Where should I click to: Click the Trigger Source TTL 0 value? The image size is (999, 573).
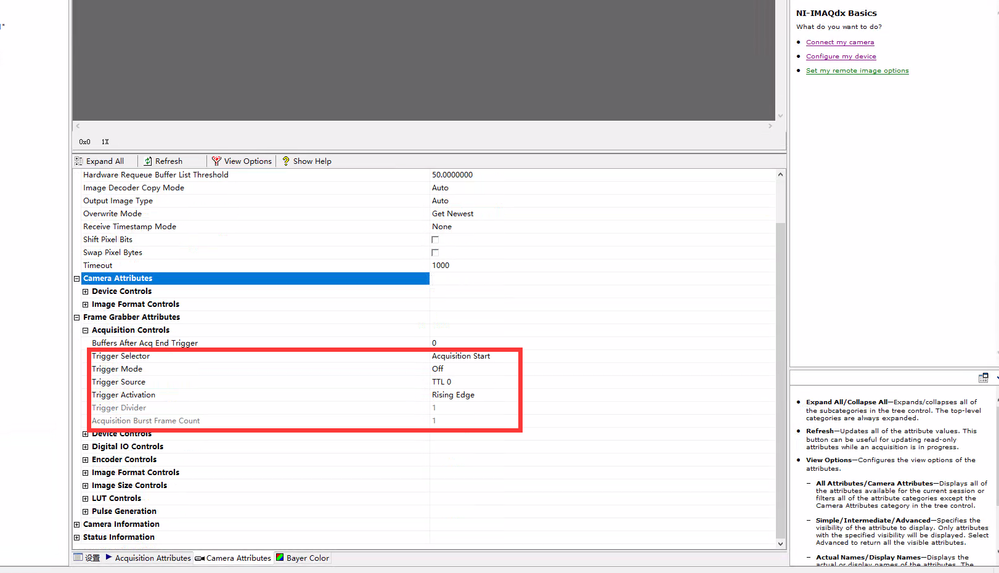pyautogui.click(x=441, y=382)
